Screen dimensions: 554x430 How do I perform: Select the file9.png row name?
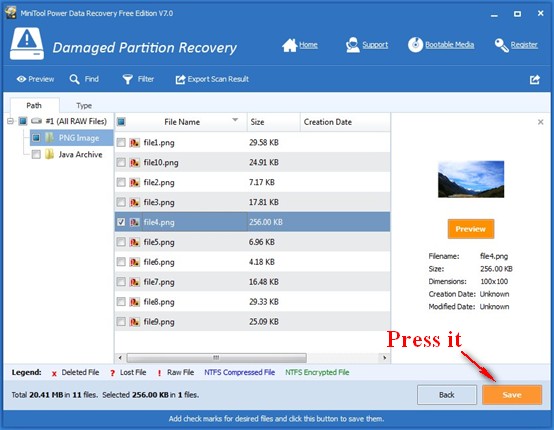(159, 322)
